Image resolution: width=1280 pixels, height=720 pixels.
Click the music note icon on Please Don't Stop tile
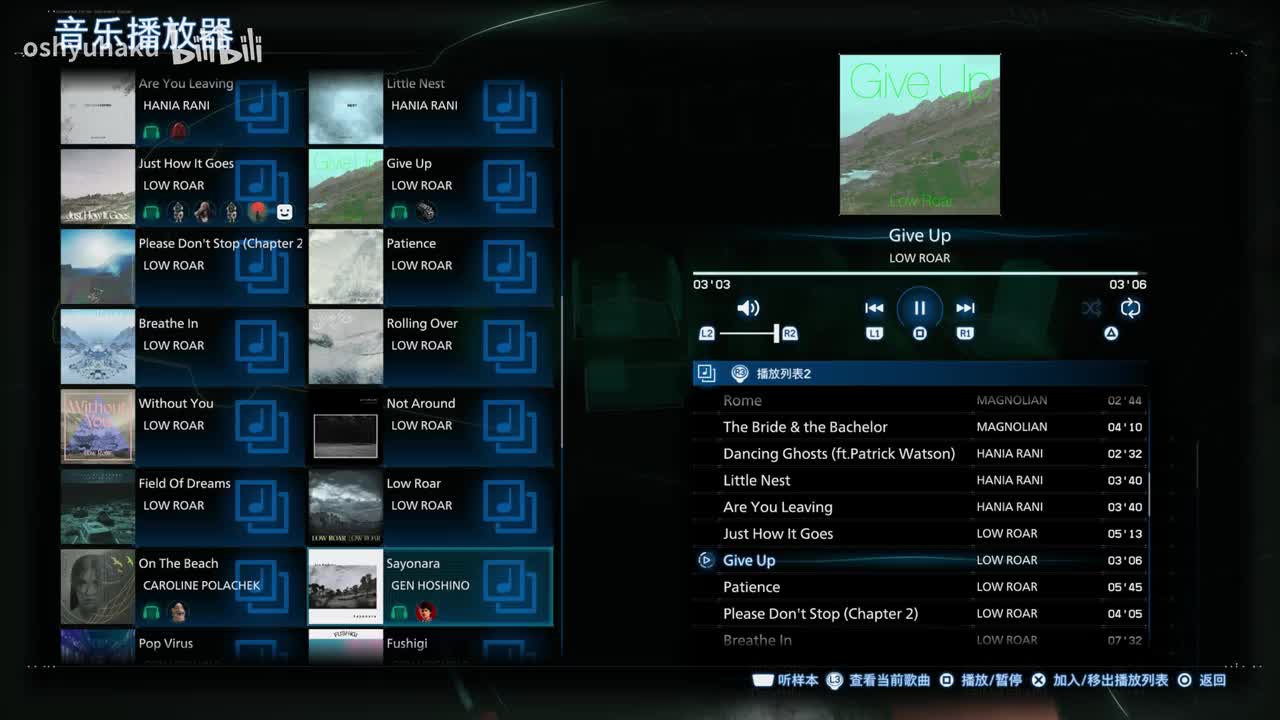[261, 268]
